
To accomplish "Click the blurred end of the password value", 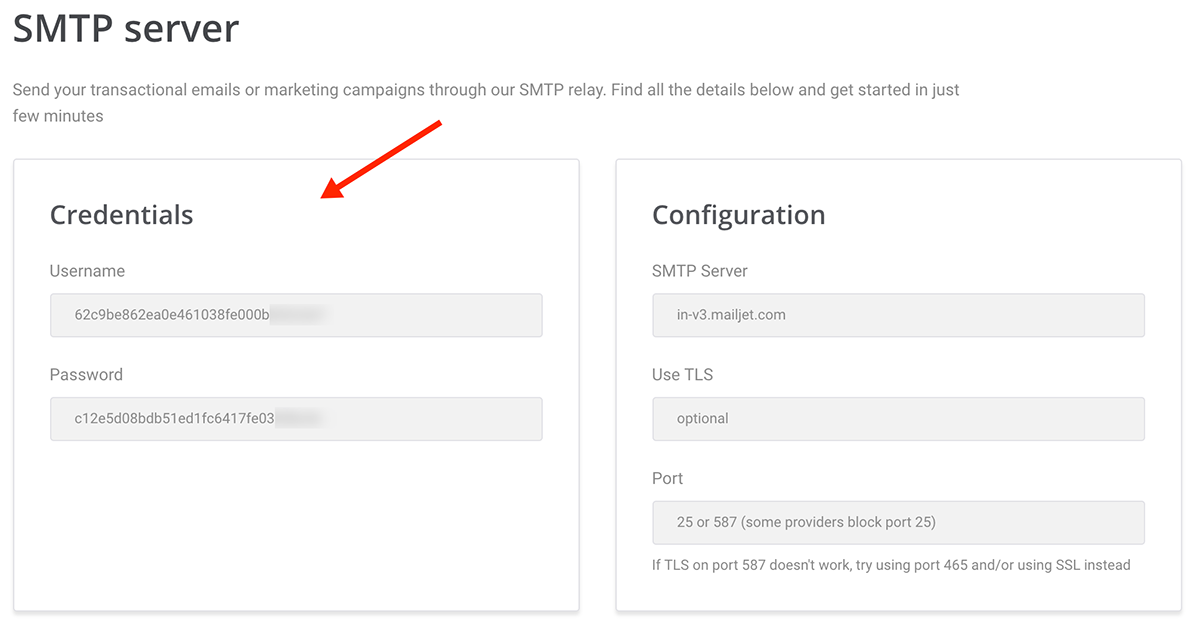I will click(299, 419).
